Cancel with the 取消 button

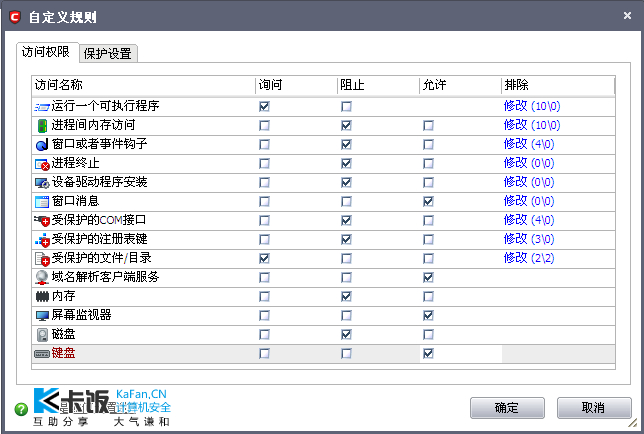click(594, 408)
